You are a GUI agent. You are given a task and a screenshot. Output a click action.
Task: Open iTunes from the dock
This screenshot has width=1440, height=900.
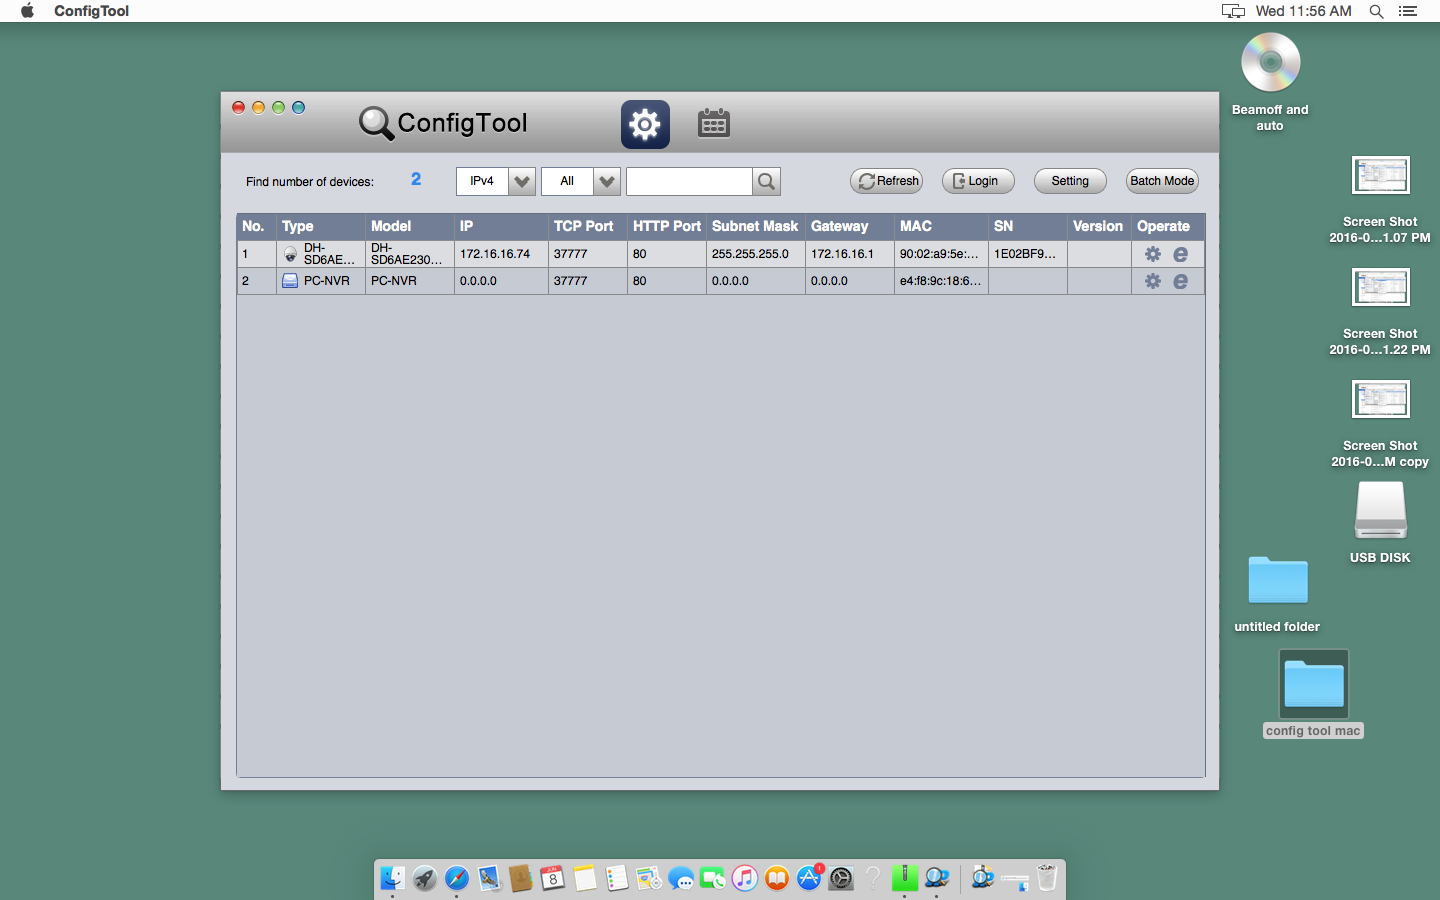click(x=744, y=878)
